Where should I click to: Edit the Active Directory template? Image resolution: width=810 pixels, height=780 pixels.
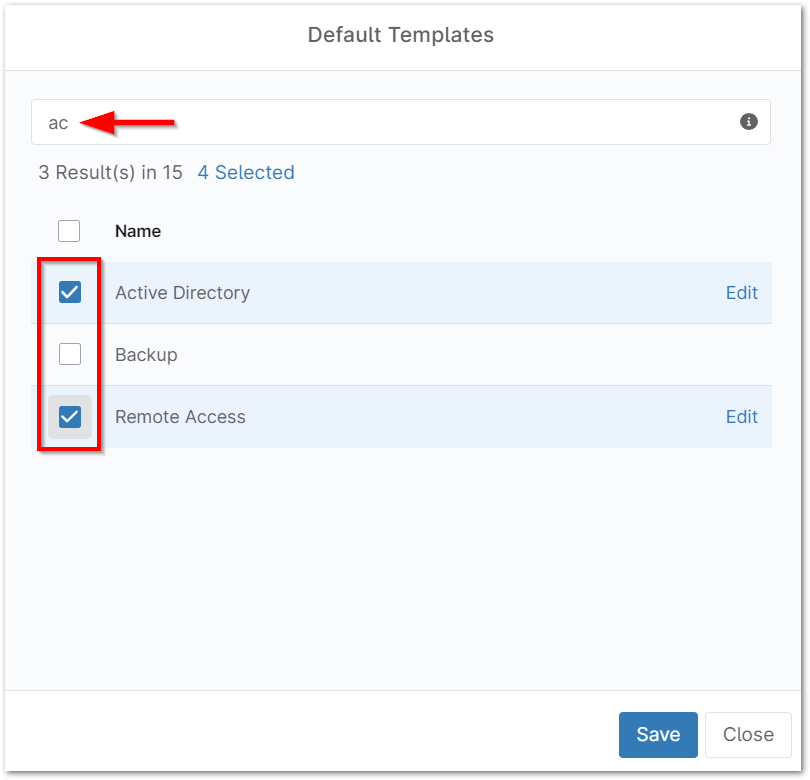click(x=741, y=293)
